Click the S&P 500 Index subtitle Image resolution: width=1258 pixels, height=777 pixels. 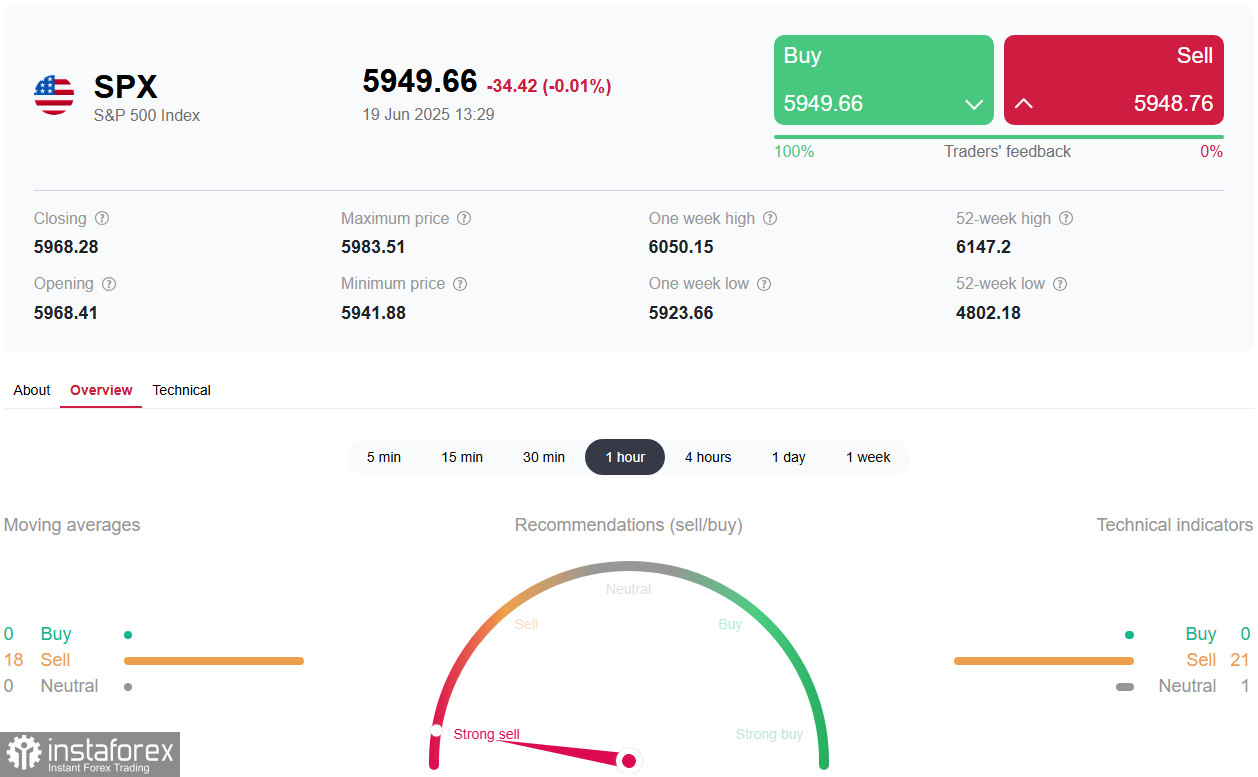(x=147, y=116)
